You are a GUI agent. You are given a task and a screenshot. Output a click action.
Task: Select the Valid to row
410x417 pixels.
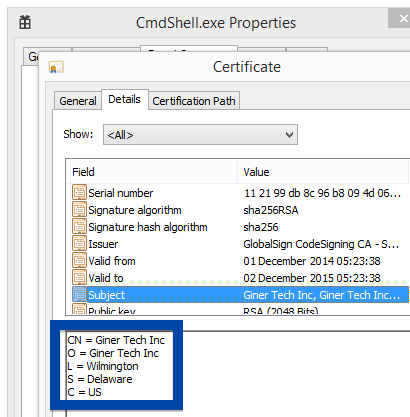click(238, 278)
